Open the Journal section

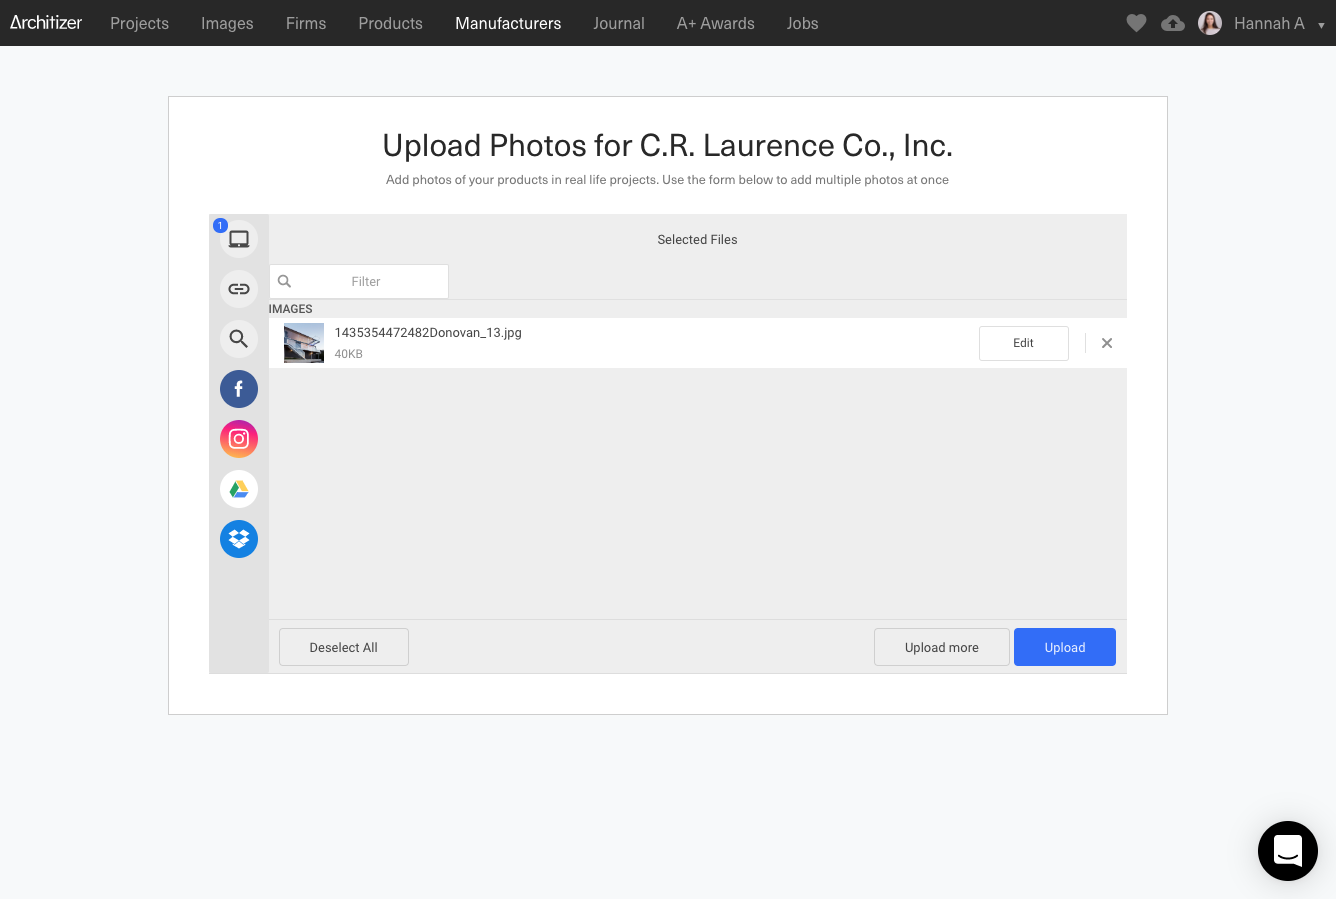tap(619, 23)
